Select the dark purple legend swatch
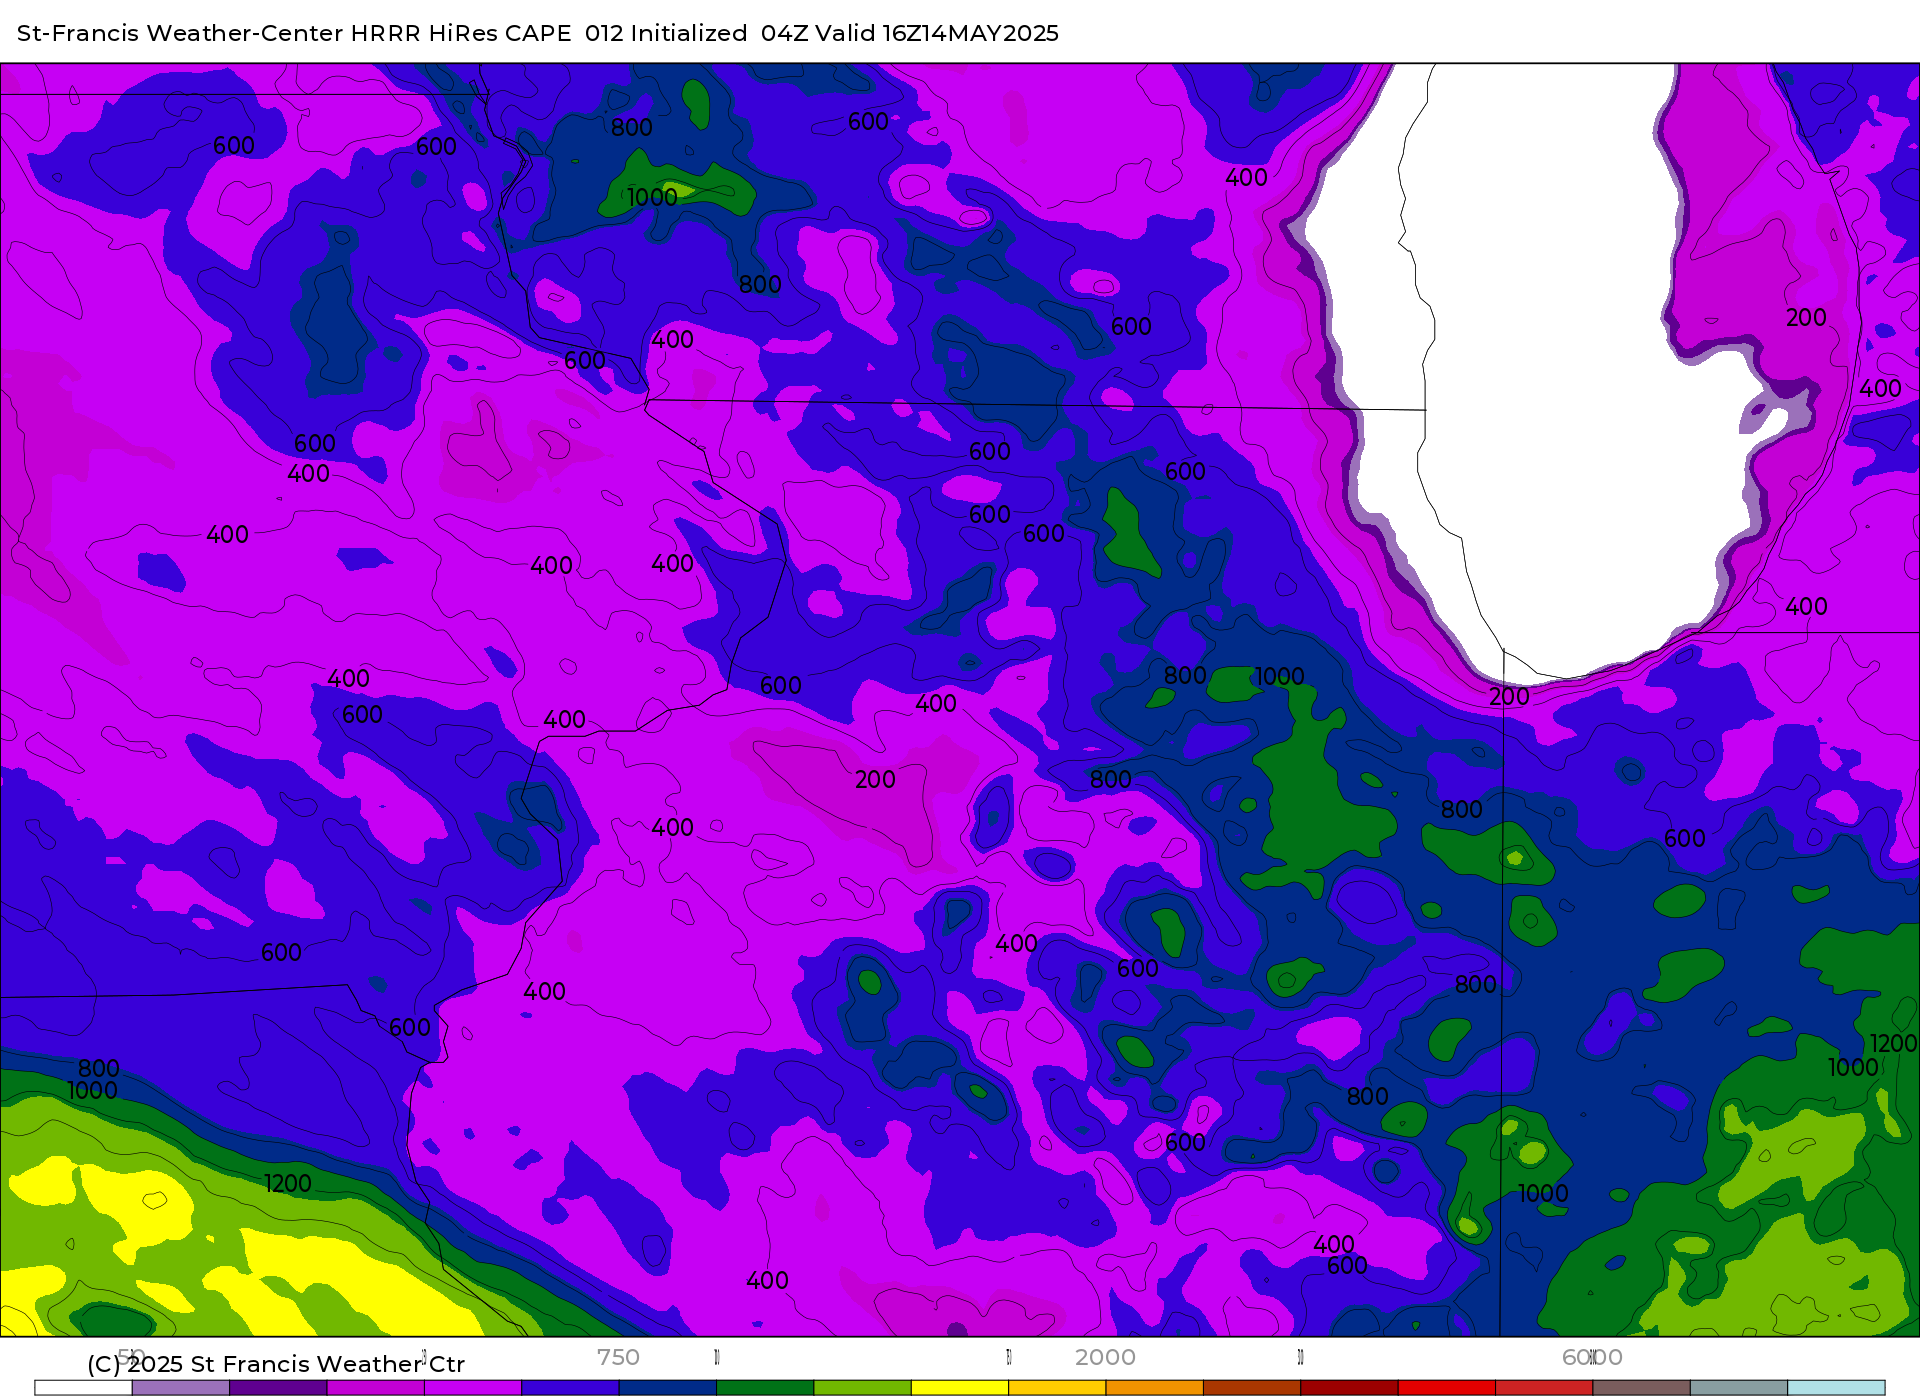1920x1400 pixels. click(x=278, y=1388)
